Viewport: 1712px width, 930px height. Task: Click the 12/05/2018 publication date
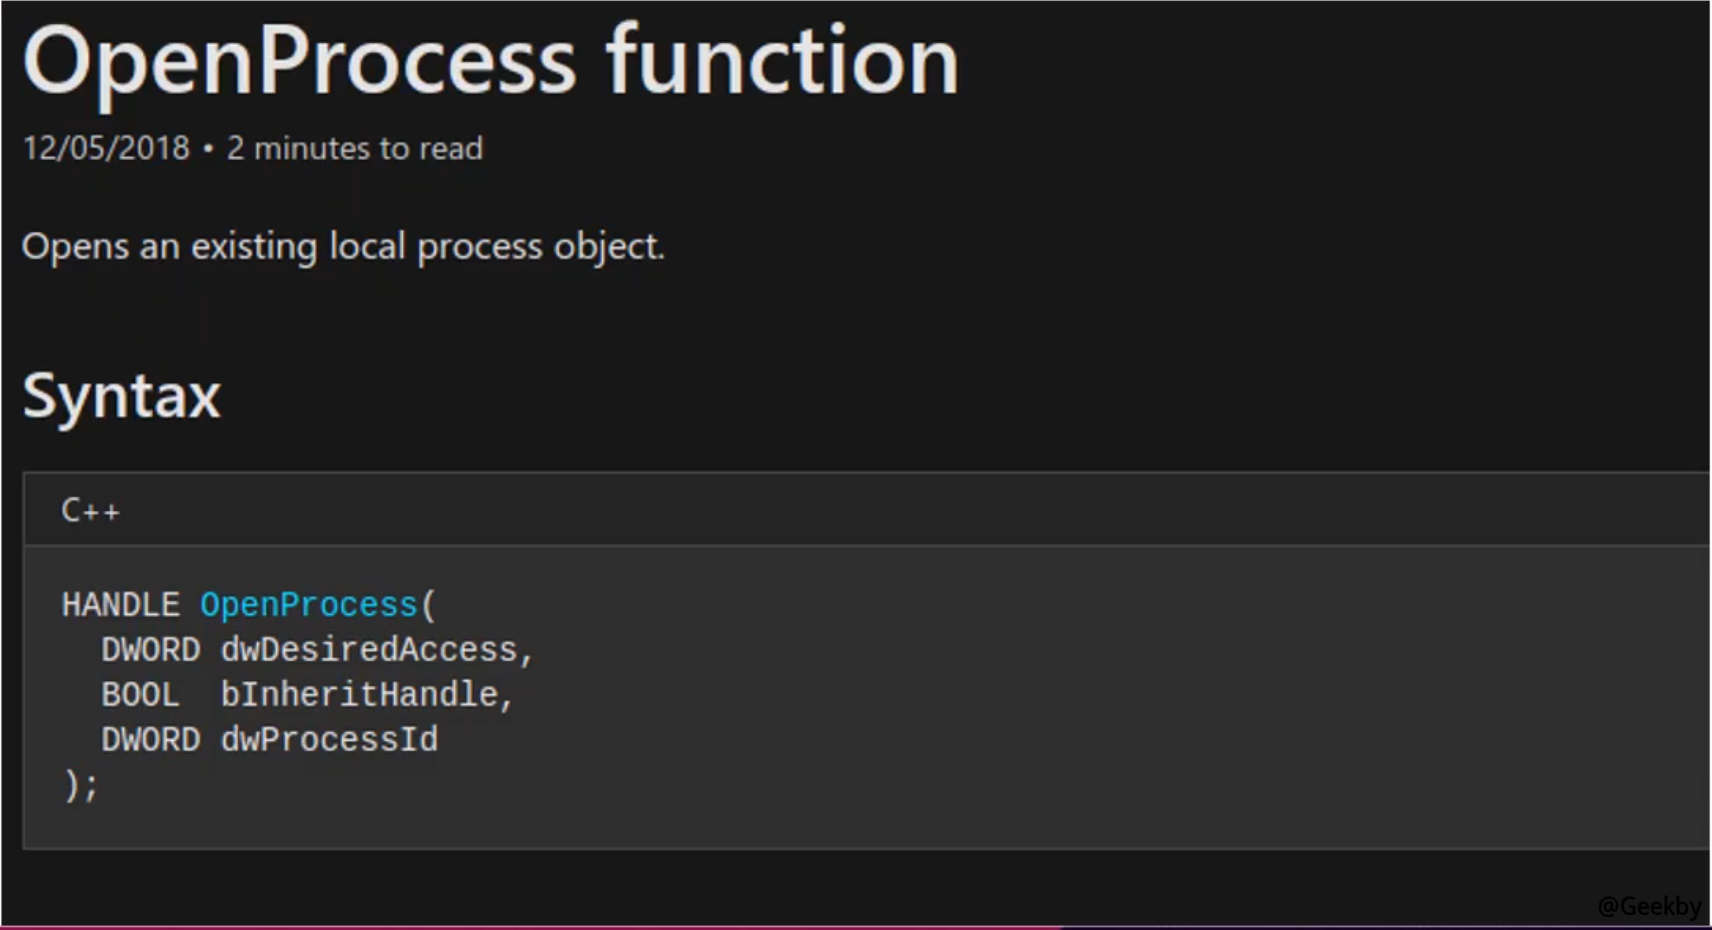tap(106, 148)
